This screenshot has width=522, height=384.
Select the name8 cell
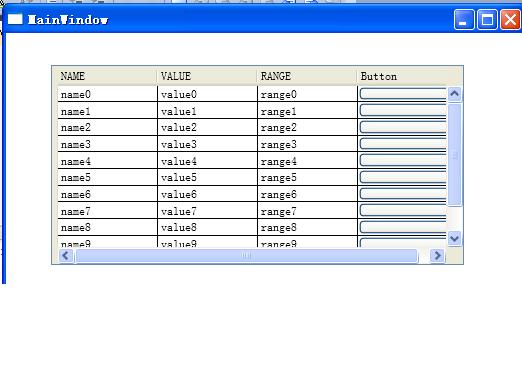click(107, 227)
